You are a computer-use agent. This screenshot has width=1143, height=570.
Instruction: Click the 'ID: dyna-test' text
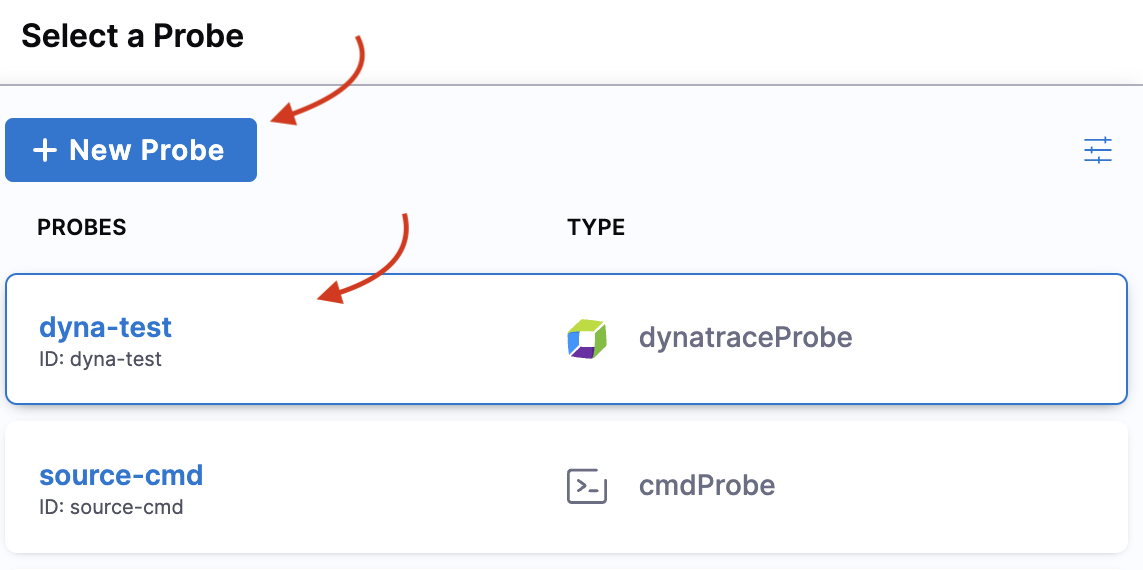pyautogui.click(x=100, y=359)
